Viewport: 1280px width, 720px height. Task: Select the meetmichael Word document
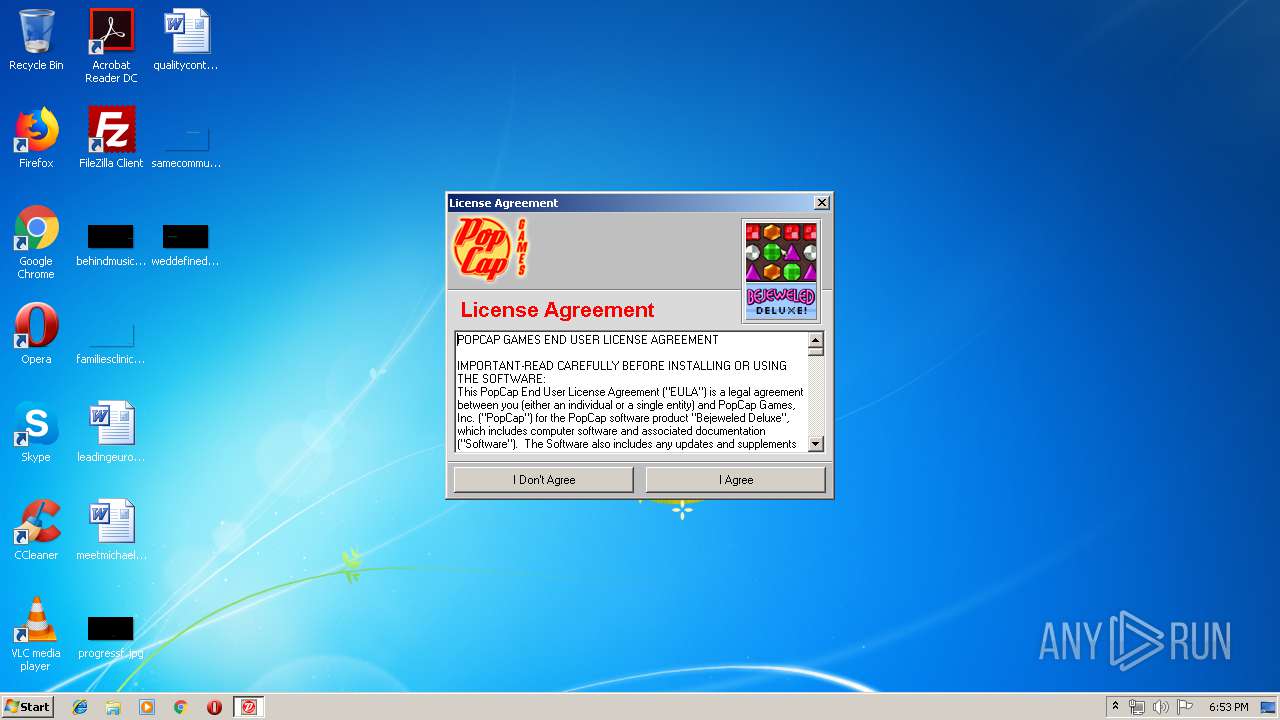(x=111, y=530)
